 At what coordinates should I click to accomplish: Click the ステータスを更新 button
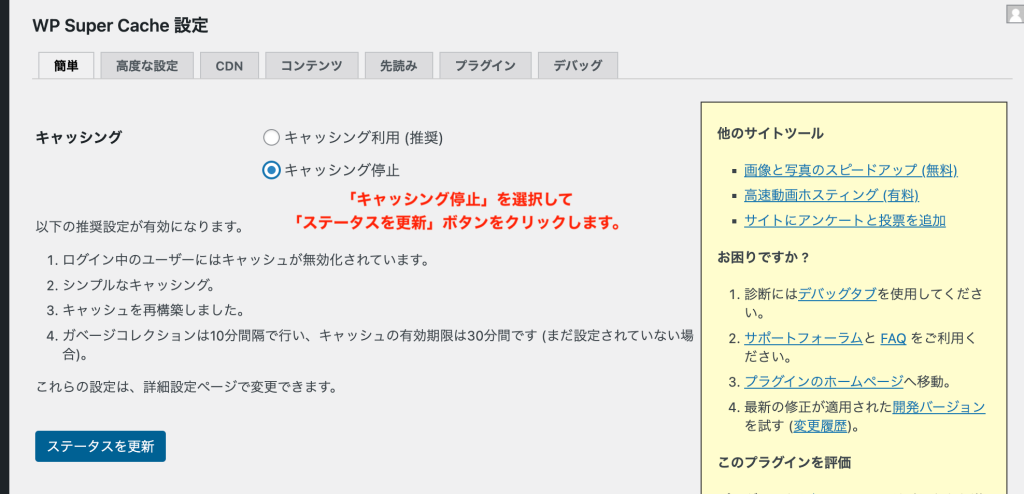click(101, 446)
